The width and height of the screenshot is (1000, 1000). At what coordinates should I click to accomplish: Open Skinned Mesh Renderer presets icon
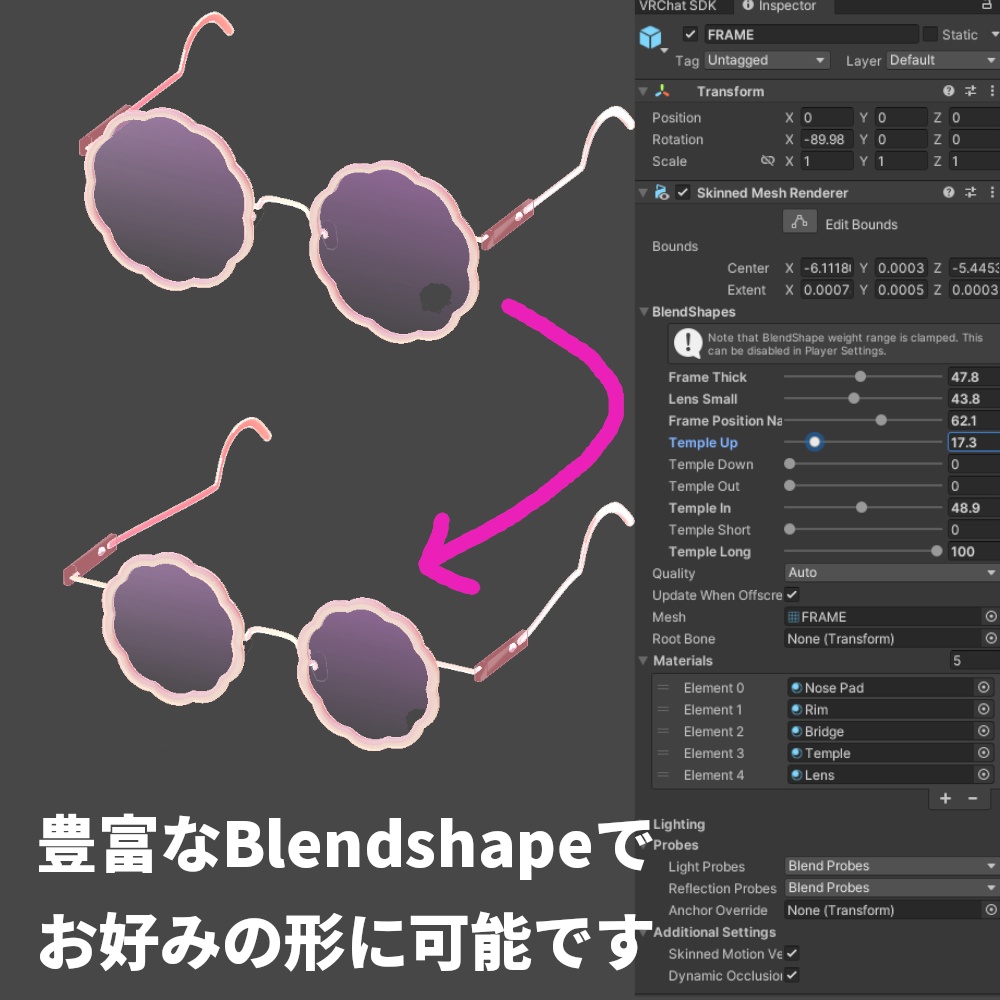(x=970, y=192)
